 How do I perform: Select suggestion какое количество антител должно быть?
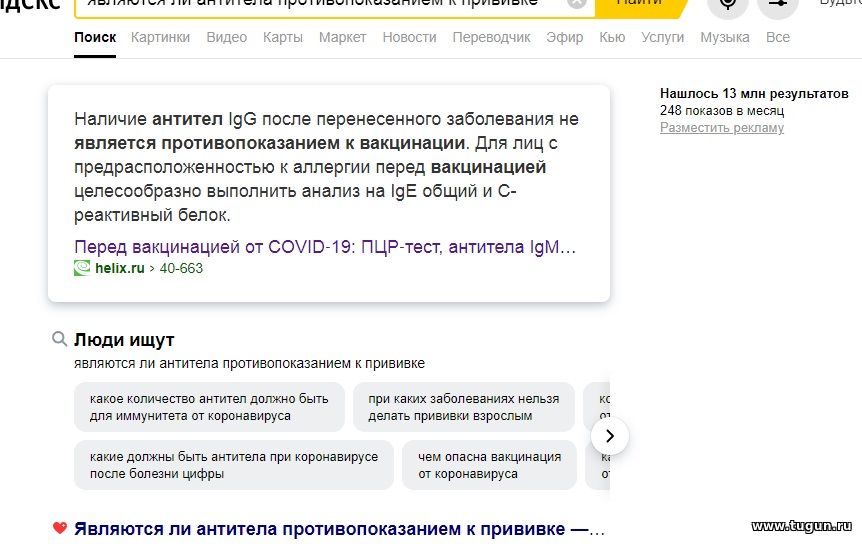[209, 407]
